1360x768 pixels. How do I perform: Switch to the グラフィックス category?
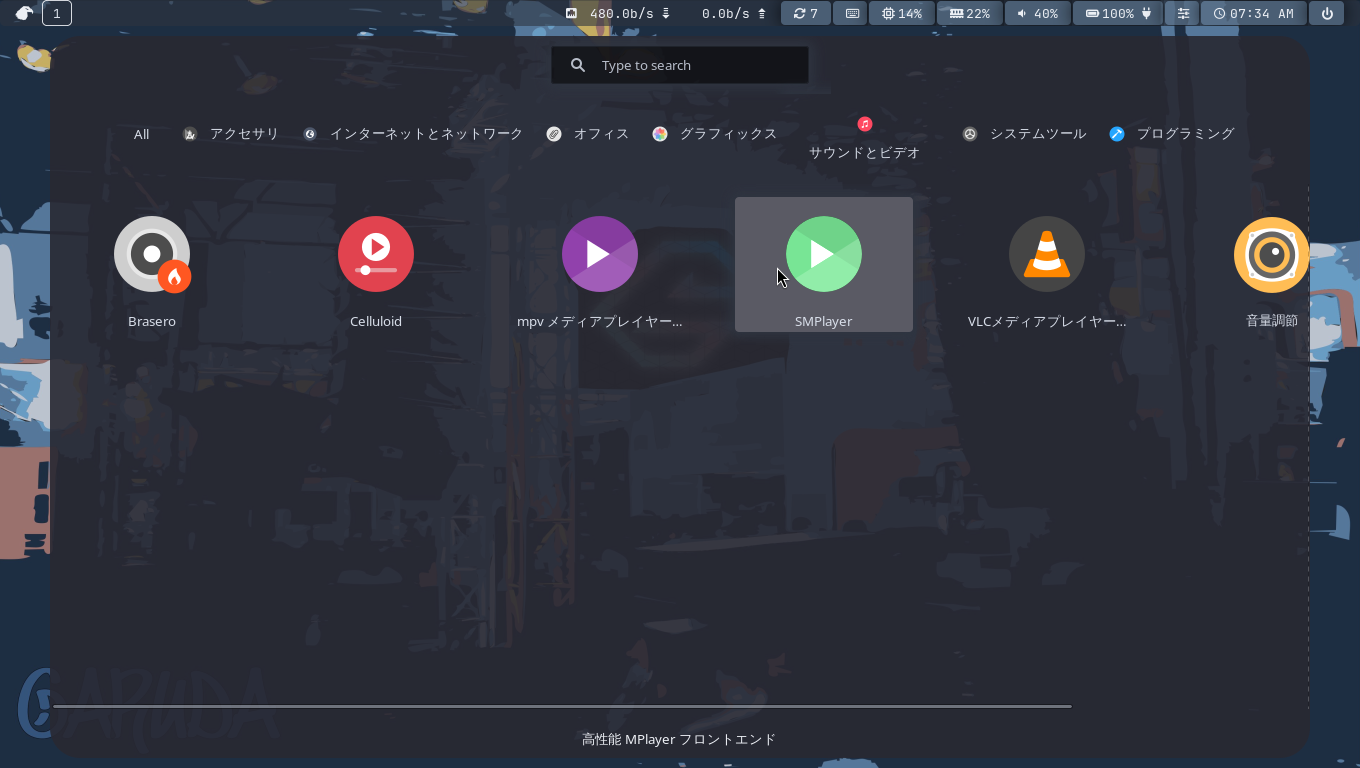coord(714,134)
